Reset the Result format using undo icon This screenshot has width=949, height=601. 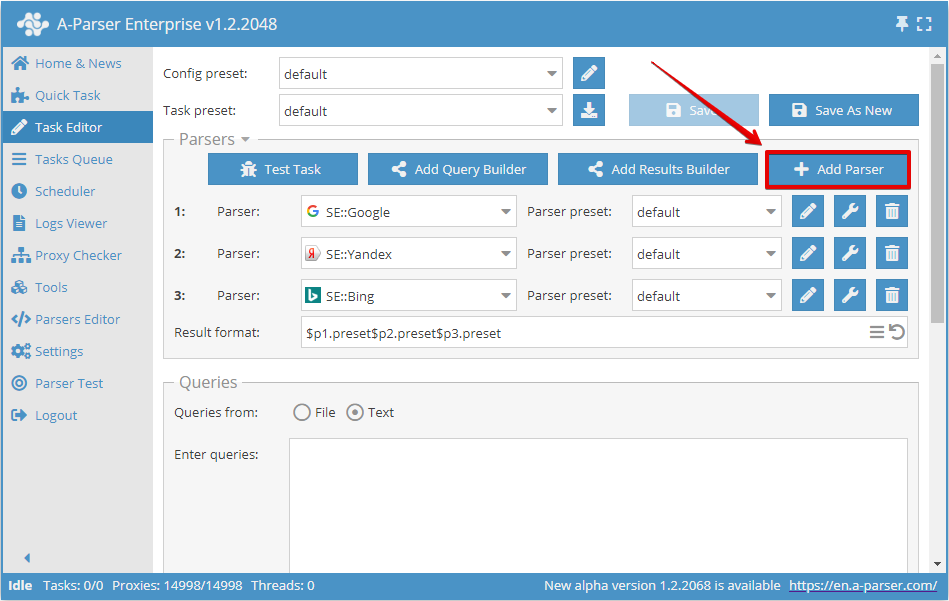click(895, 331)
